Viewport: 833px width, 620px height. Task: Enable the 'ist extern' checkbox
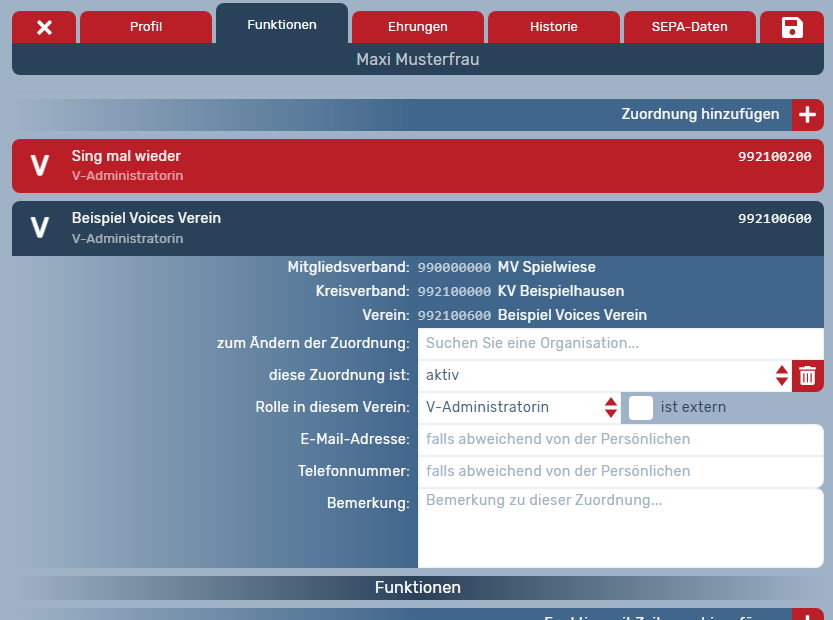(x=641, y=407)
